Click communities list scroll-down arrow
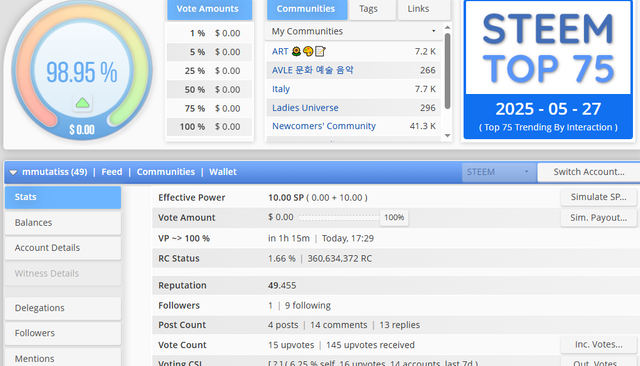The image size is (640, 366). [x=447, y=135]
